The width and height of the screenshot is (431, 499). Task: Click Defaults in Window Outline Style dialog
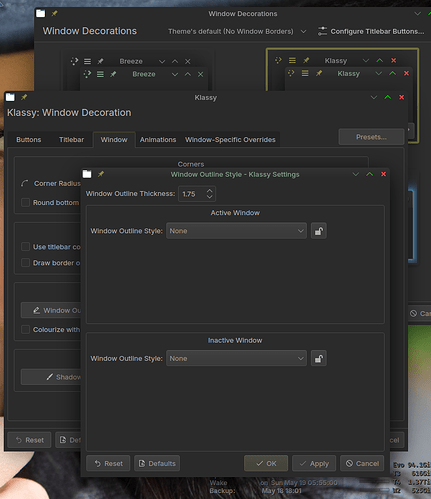point(157,463)
